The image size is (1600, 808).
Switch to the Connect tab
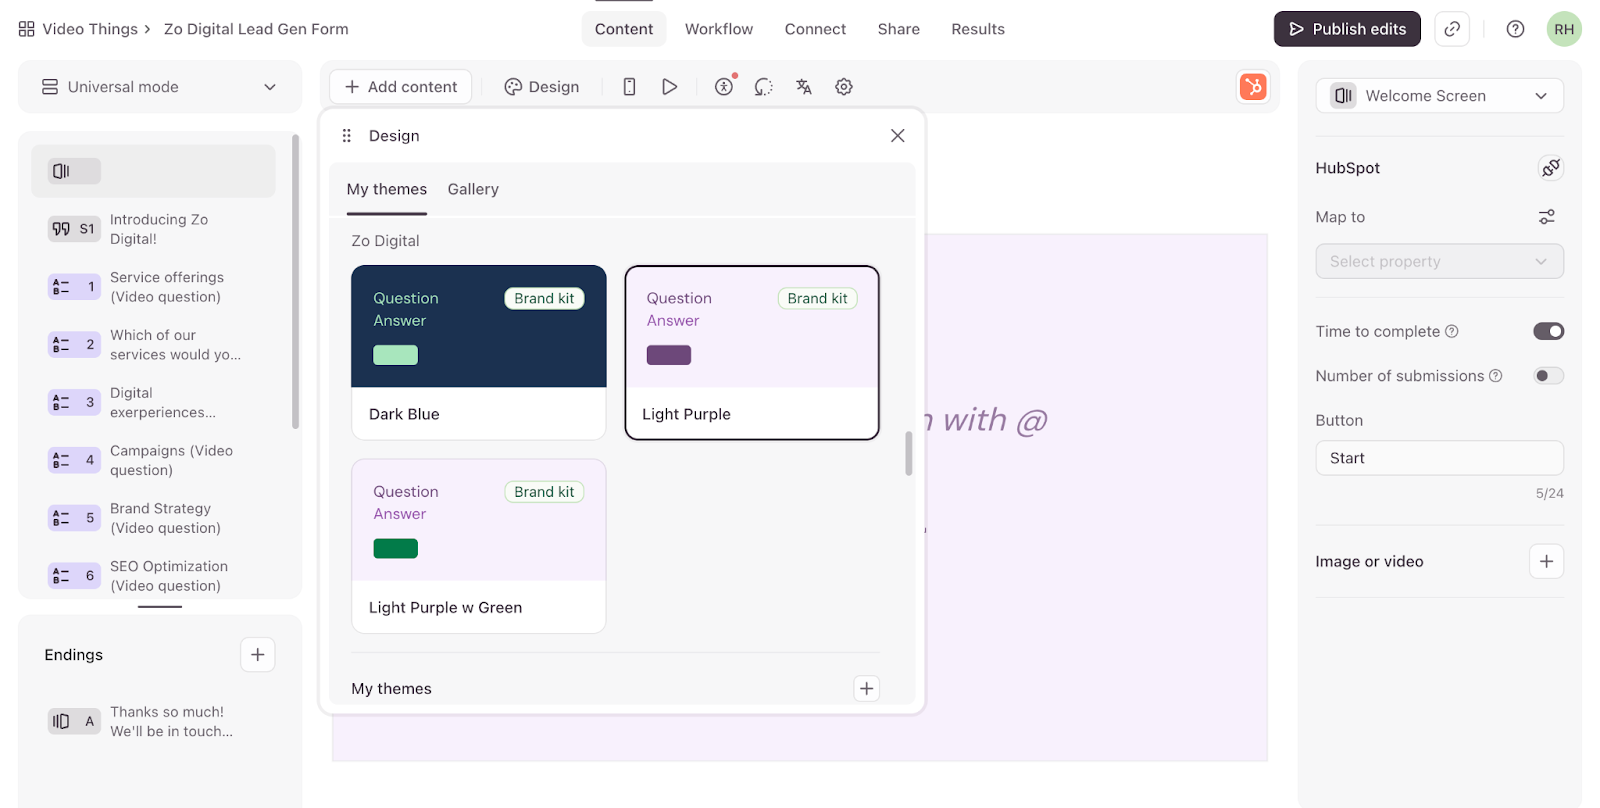tap(815, 29)
